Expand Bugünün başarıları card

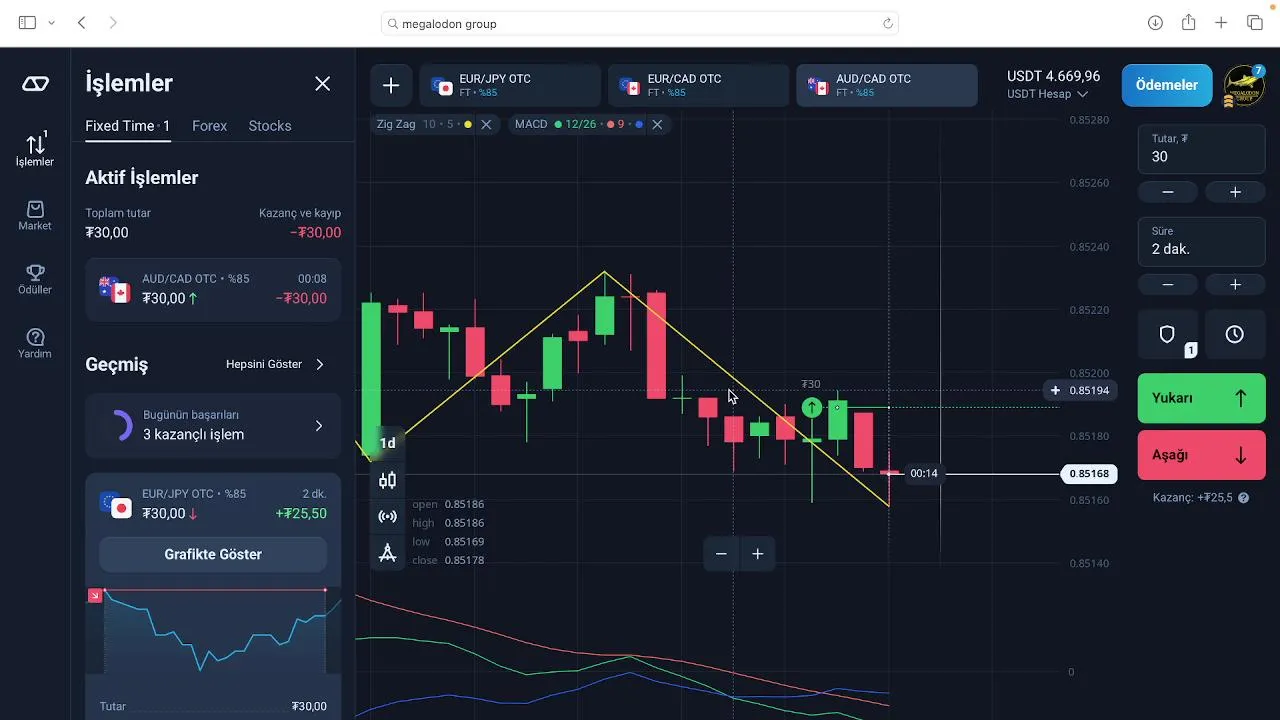213,425
